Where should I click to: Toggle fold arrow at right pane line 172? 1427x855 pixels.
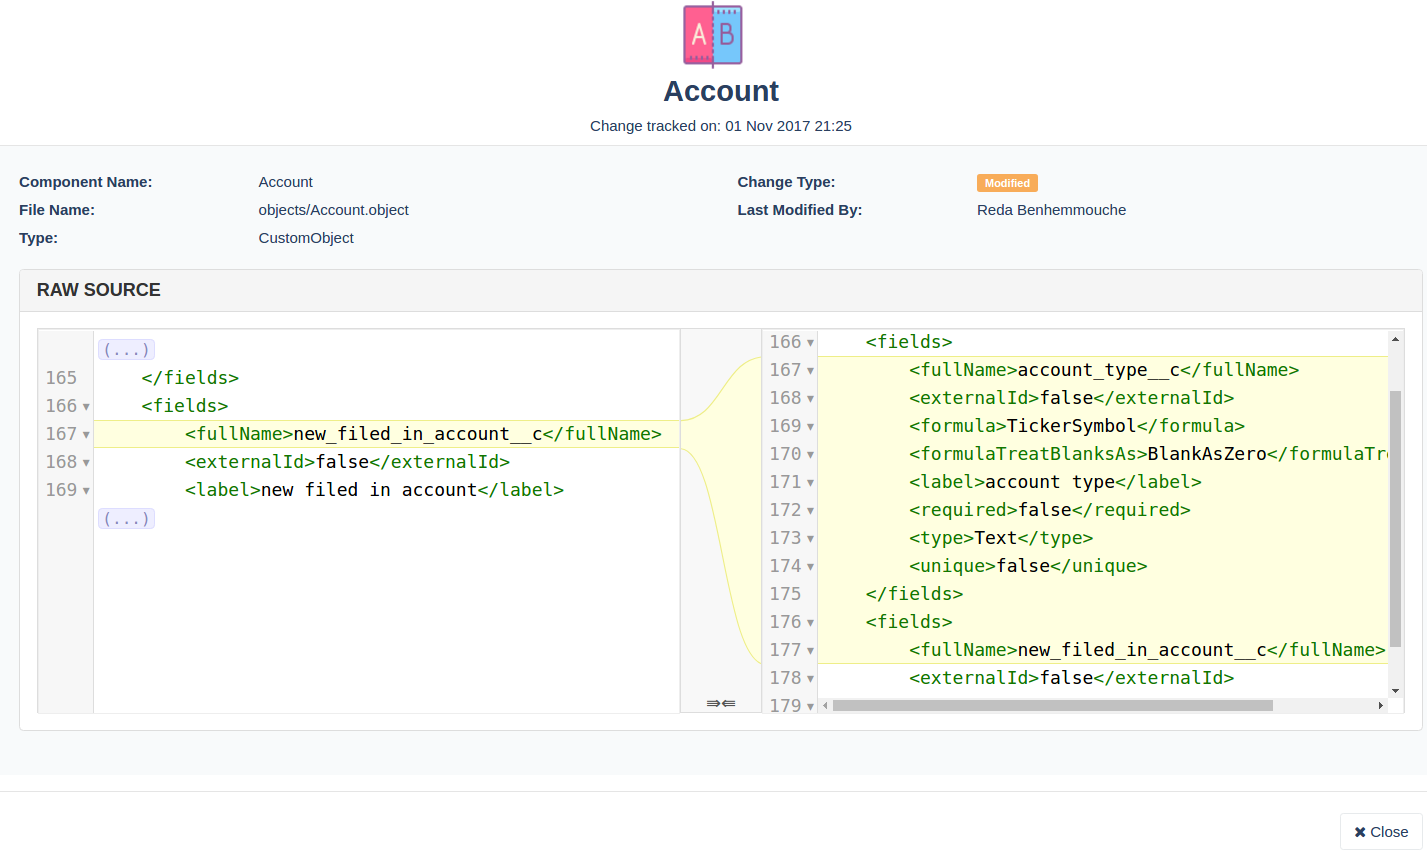810,511
